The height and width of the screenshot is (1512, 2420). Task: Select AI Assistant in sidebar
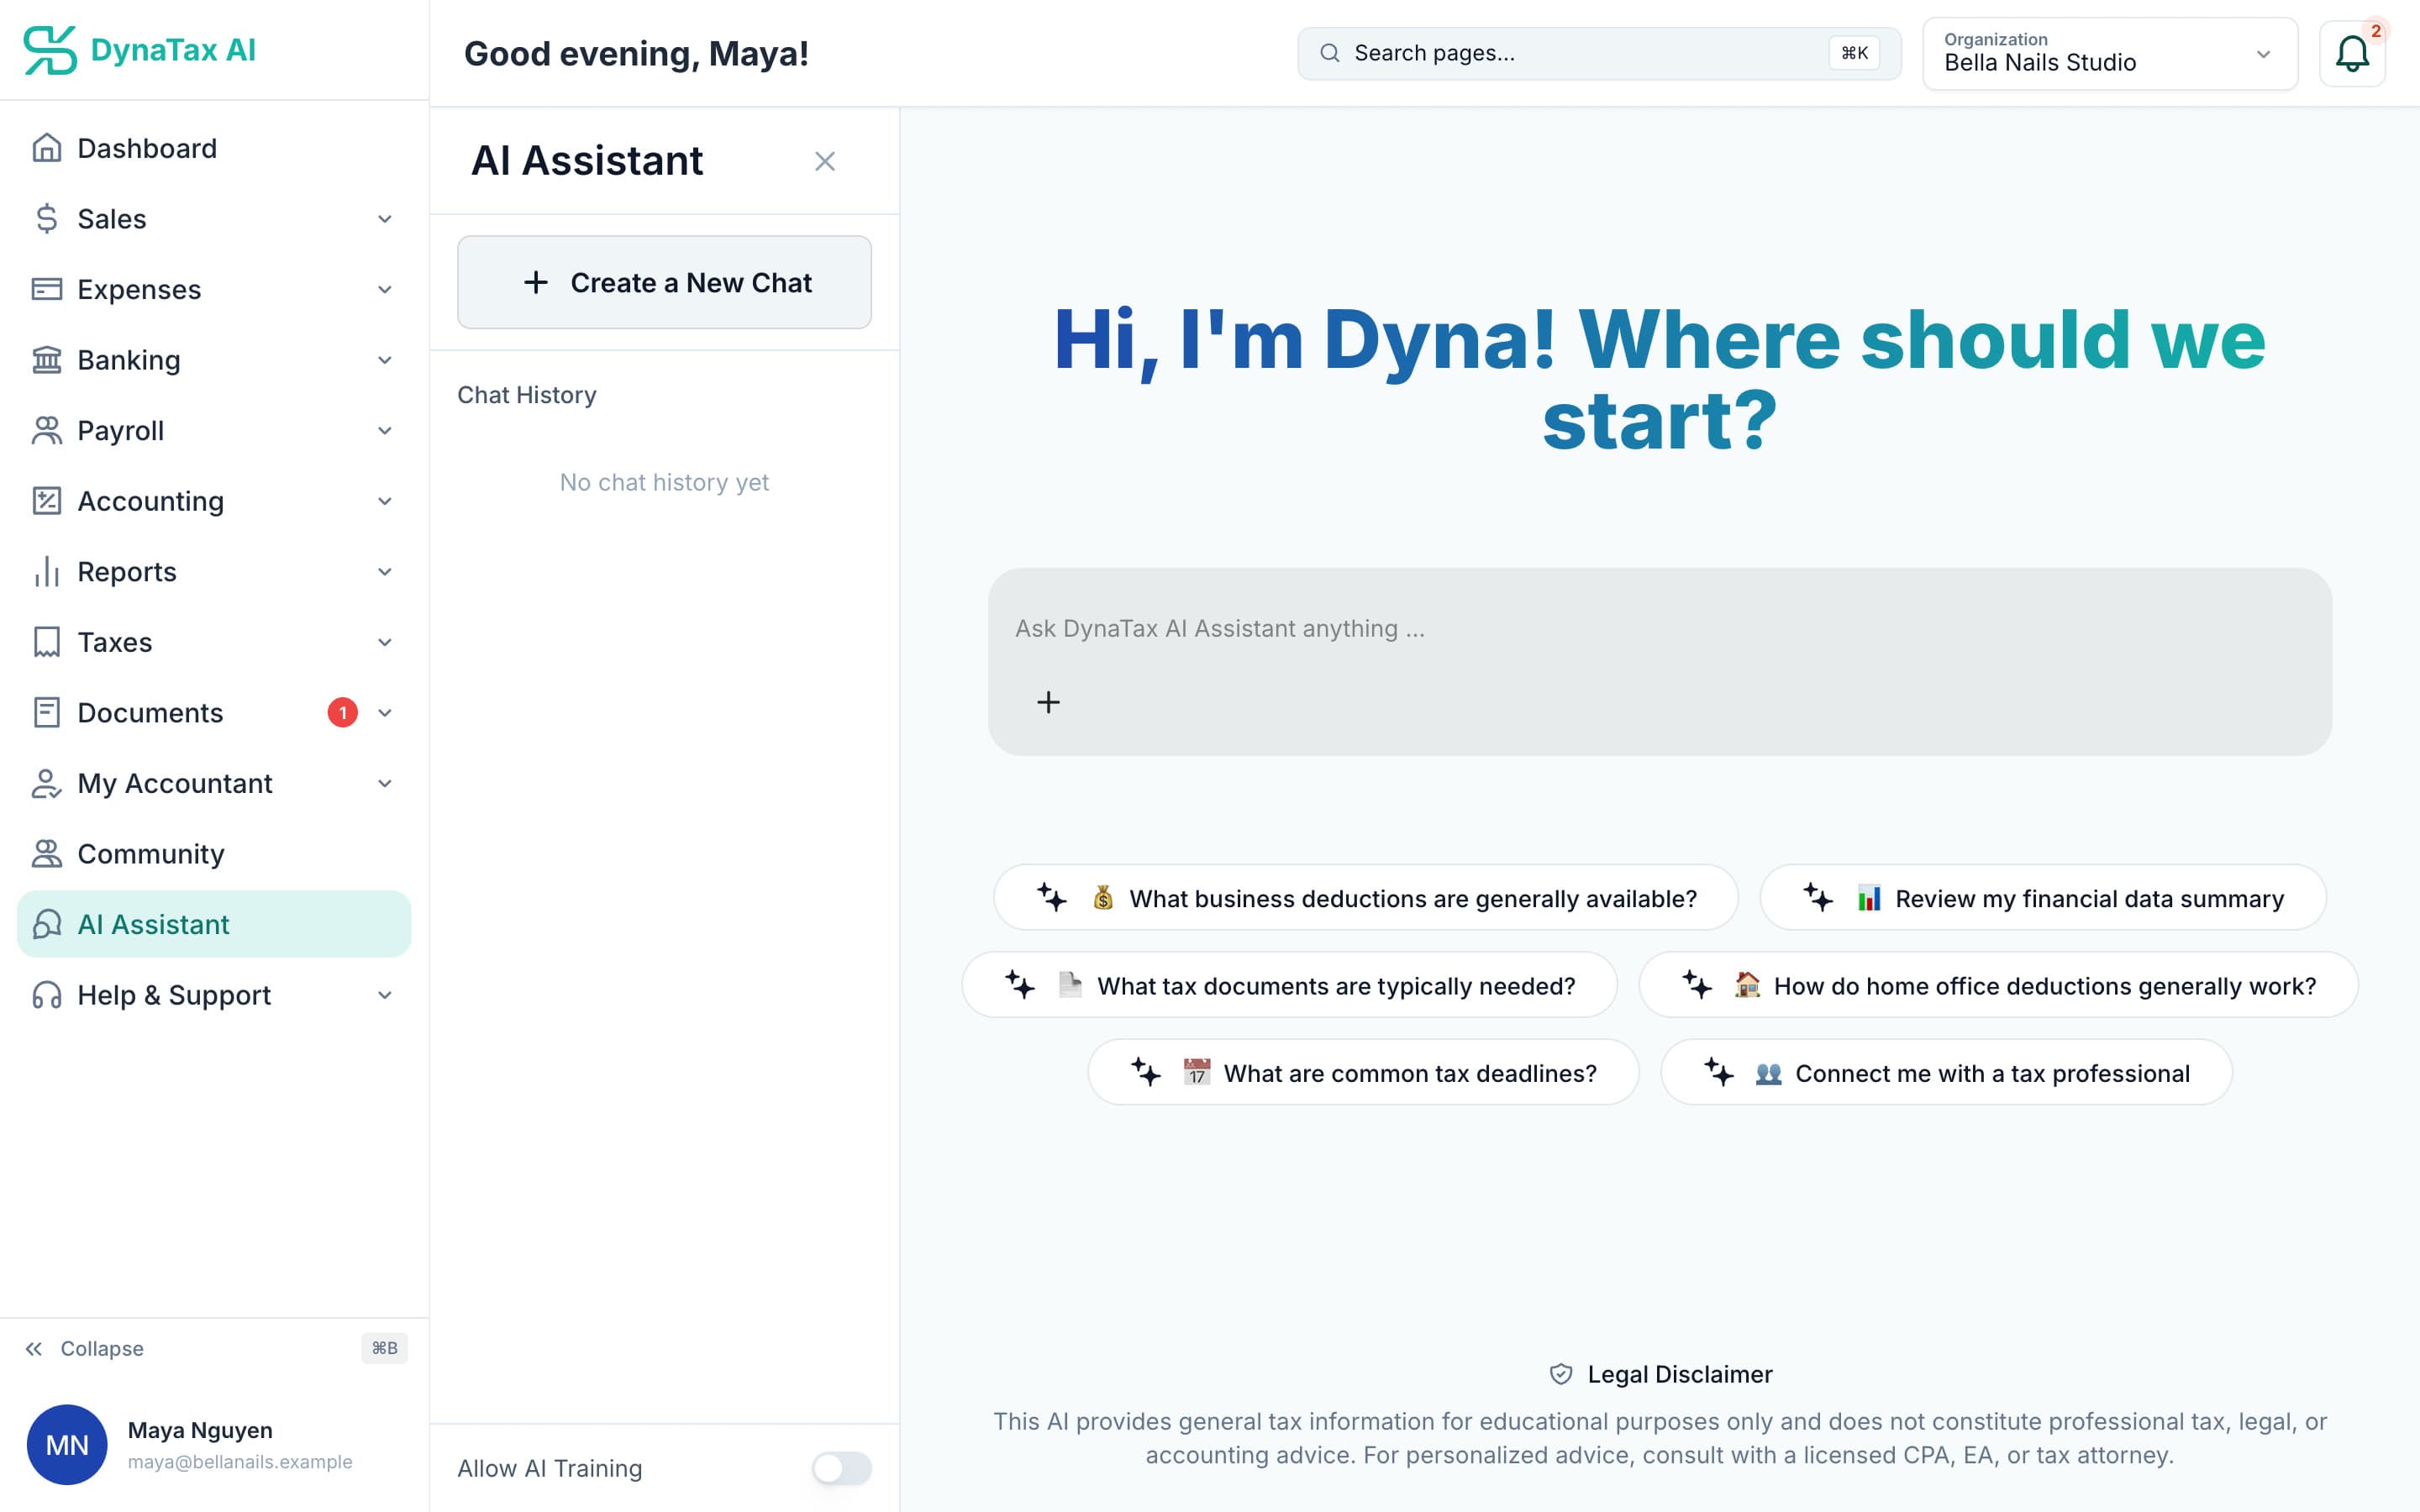(214, 924)
